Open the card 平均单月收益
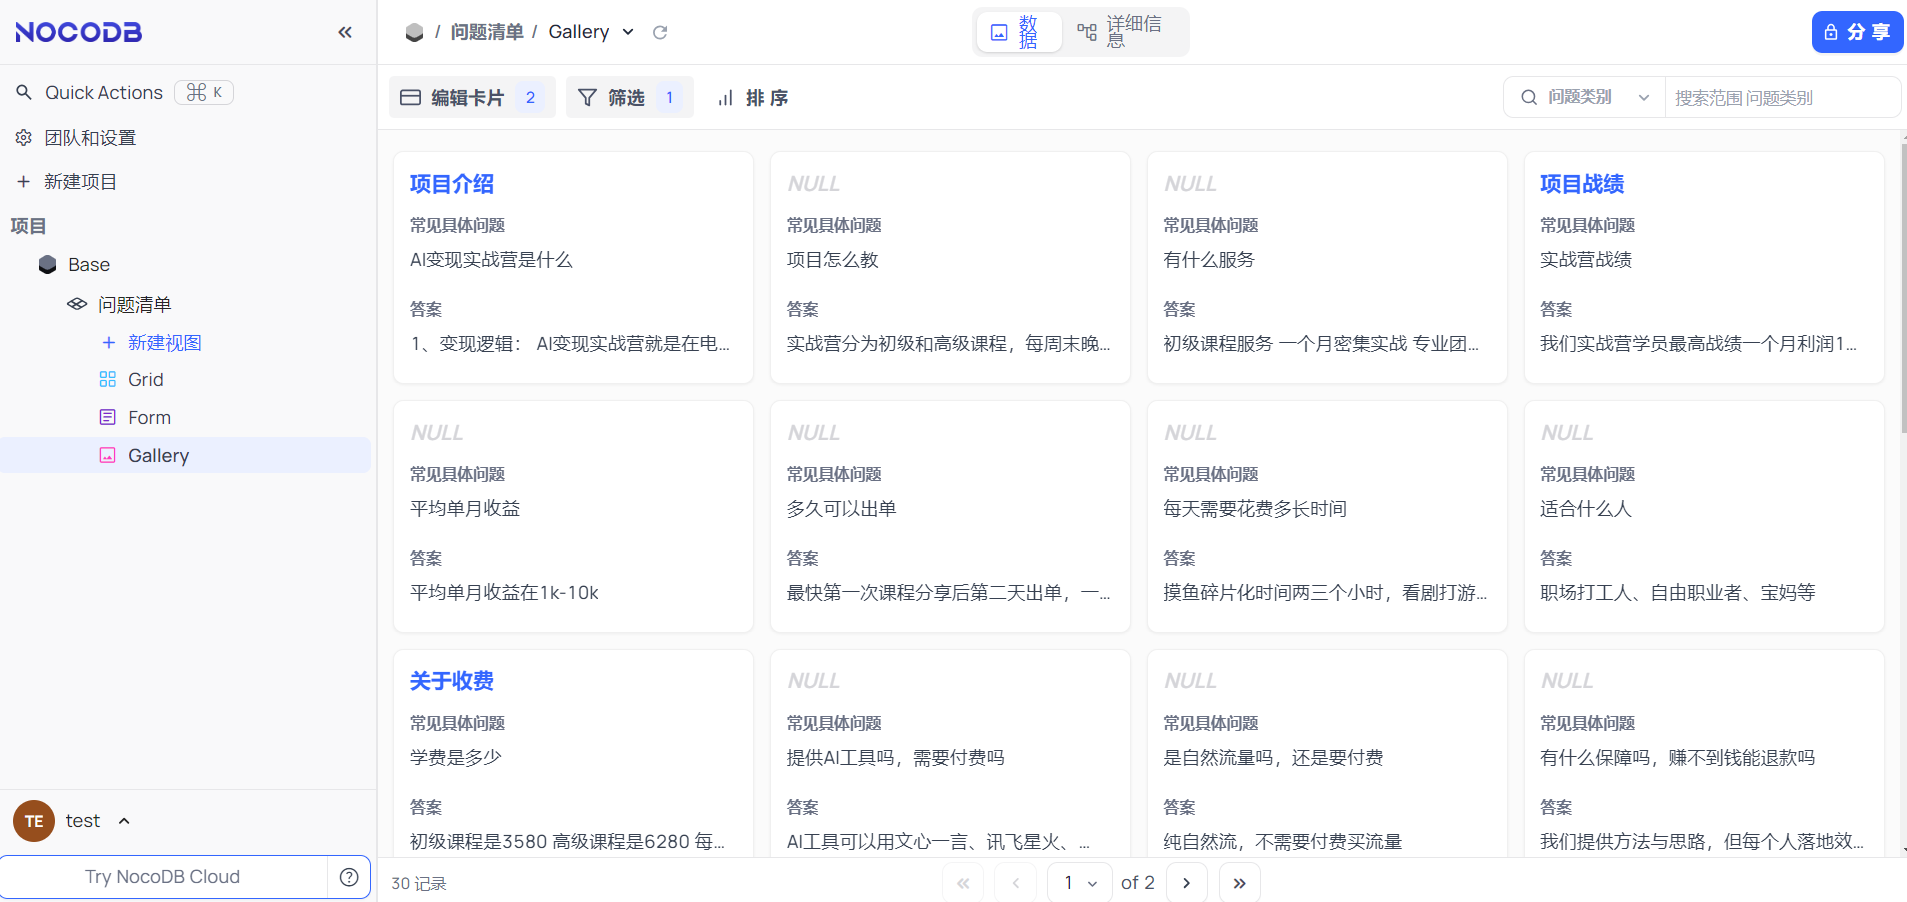Image resolution: width=1907 pixels, height=902 pixels. (x=573, y=516)
